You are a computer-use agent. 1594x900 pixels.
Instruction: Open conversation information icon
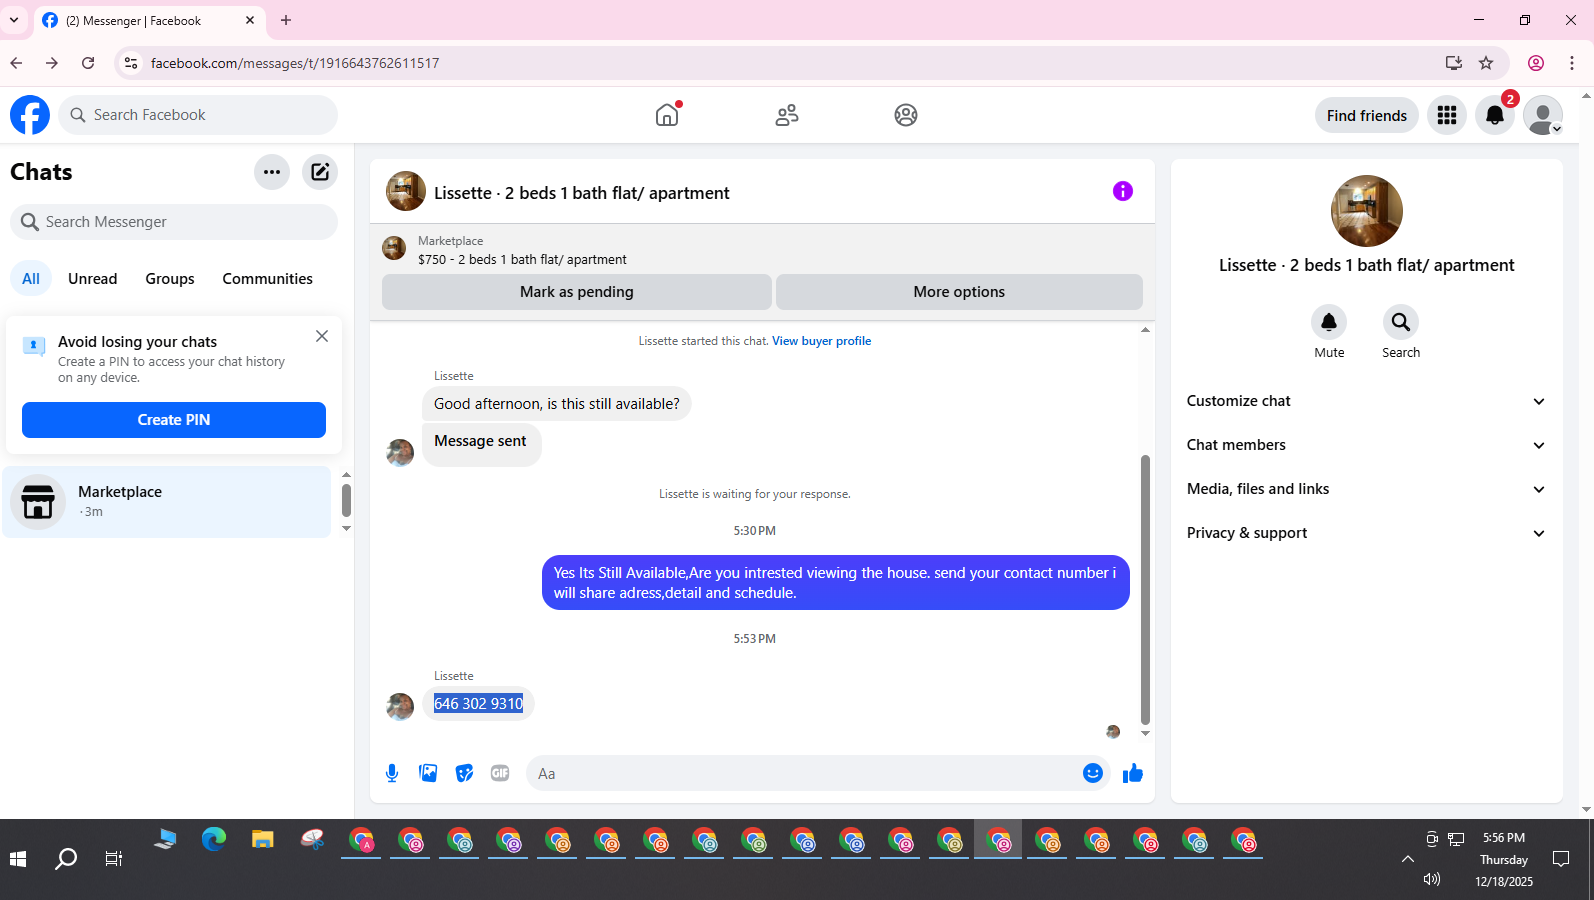click(1123, 191)
